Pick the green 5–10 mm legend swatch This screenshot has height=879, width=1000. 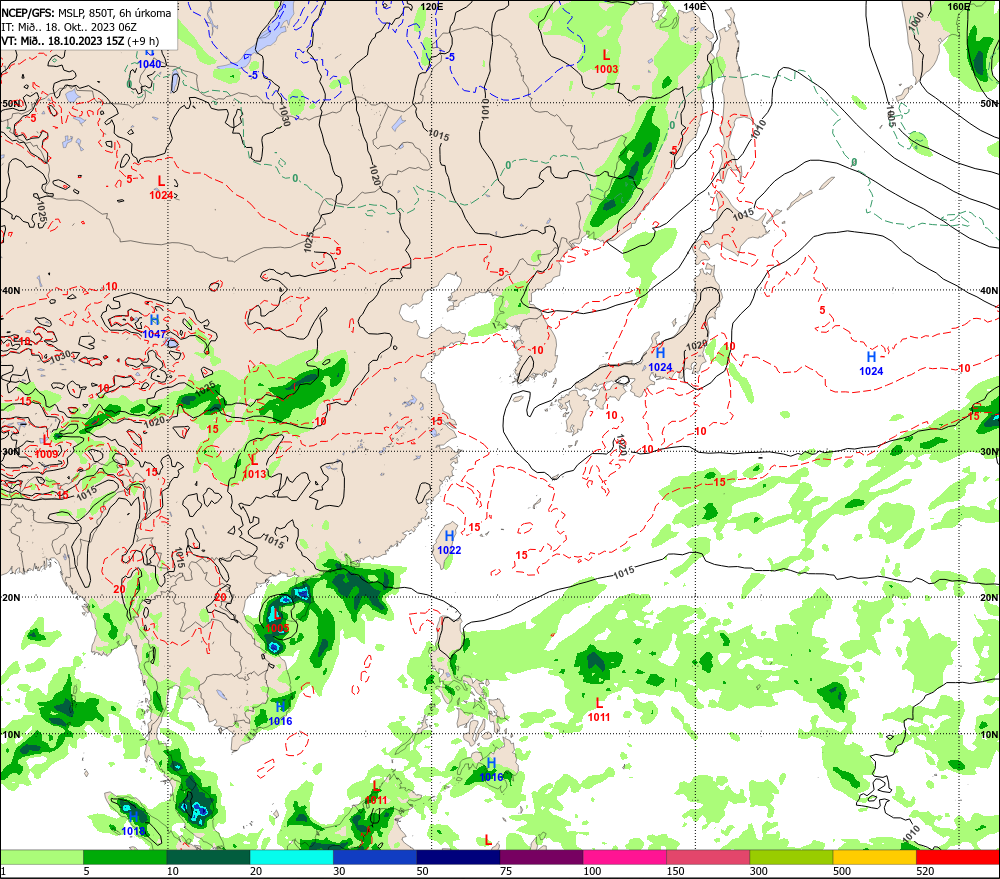pyautogui.click(x=125, y=857)
